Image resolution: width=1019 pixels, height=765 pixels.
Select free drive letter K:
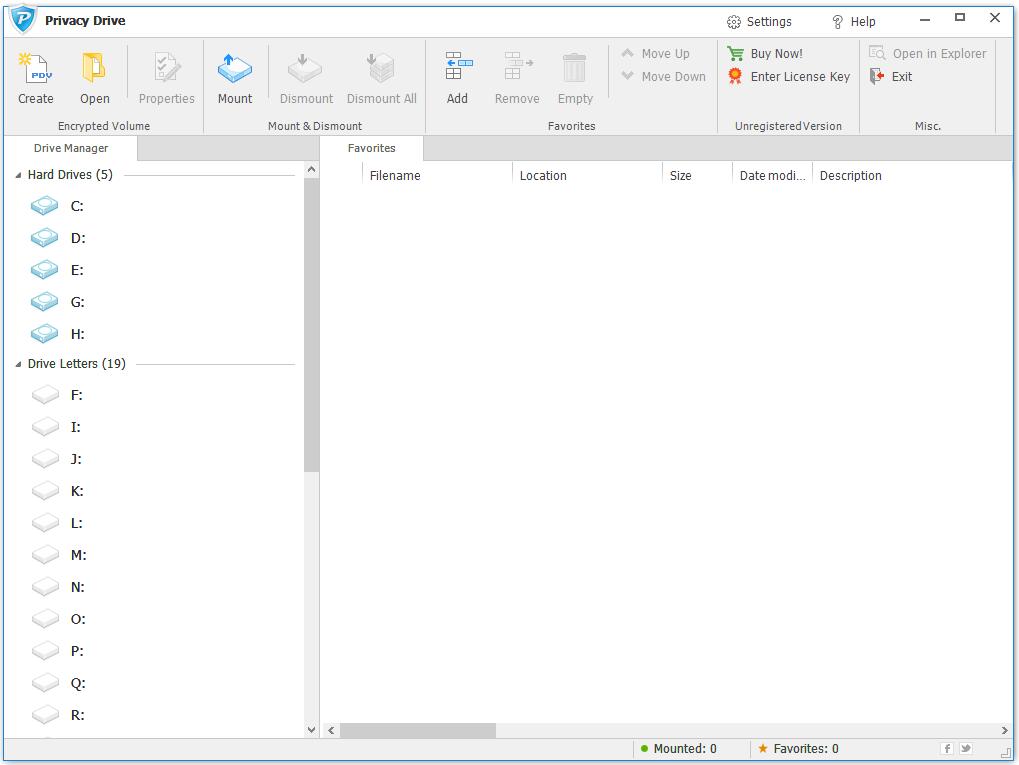click(57, 491)
